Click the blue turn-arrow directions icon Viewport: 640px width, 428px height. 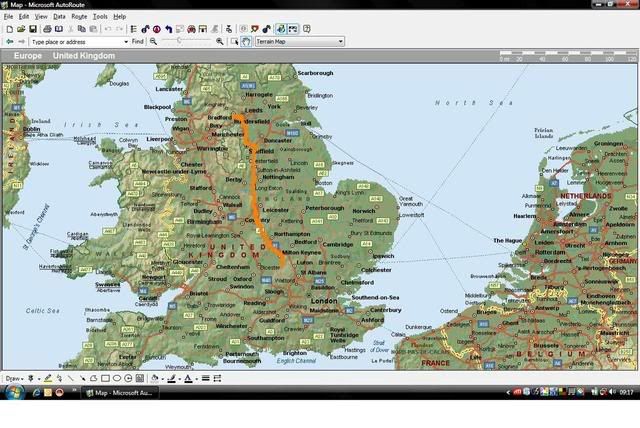[168, 29]
